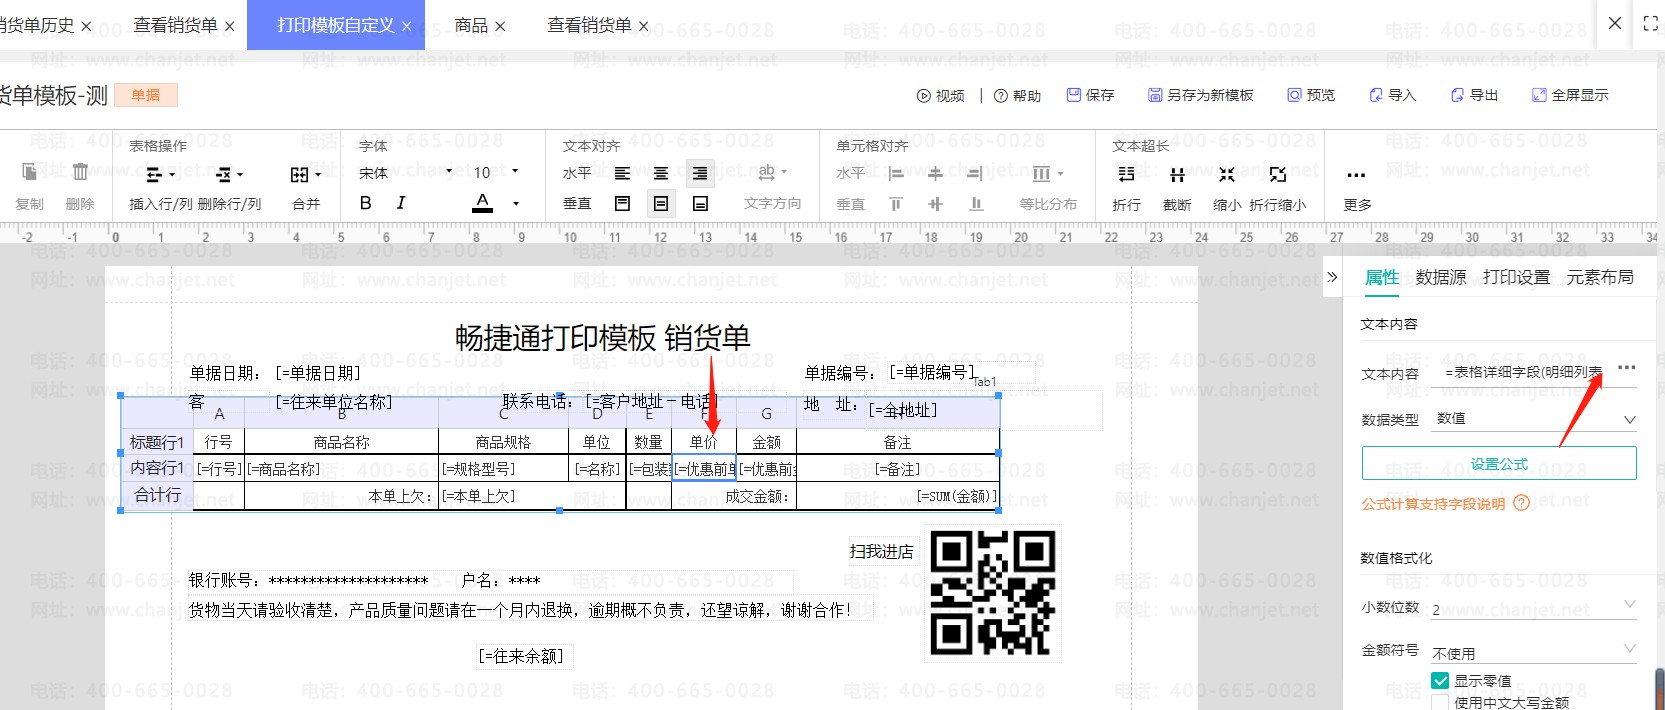Open the font size dropdown

[x=515, y=172]
